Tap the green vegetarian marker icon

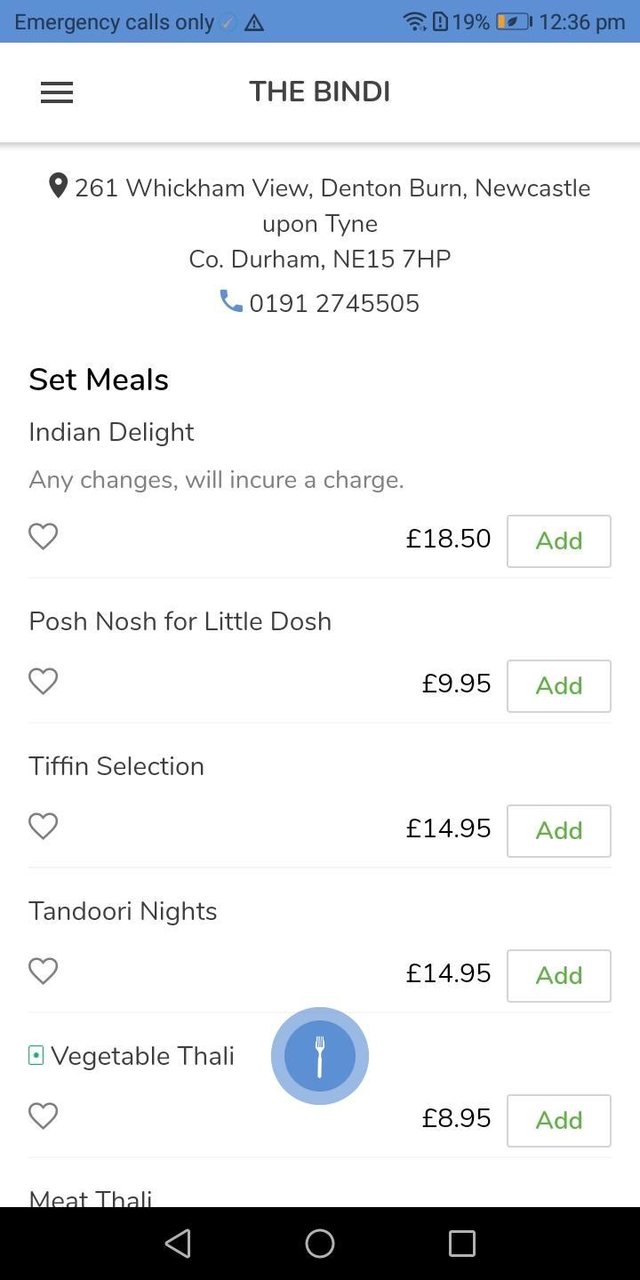(36, 1055)
